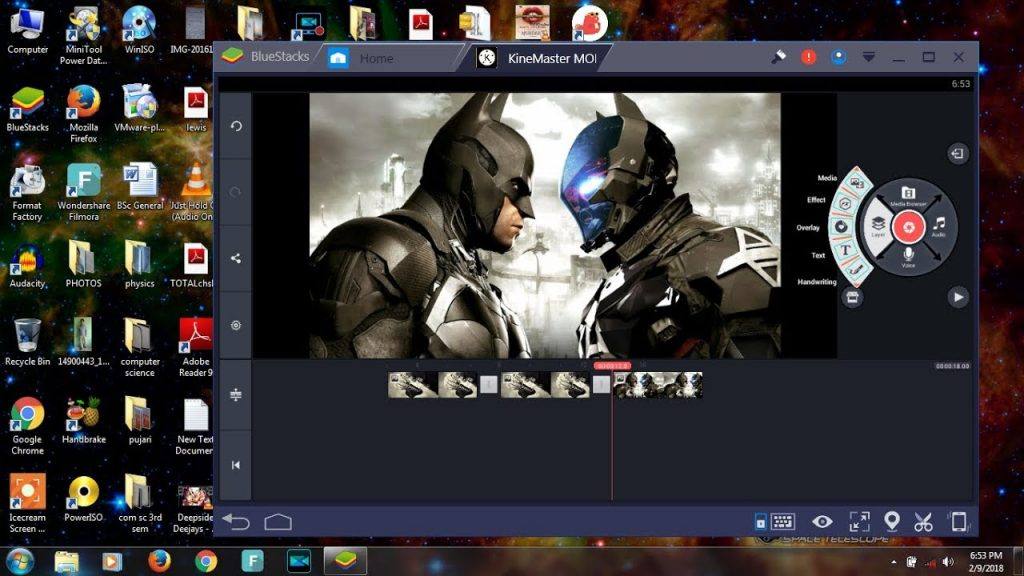Play the video preview
Image resolution: width=1024 pixels, height=576 pixels.
pos(958,298)
